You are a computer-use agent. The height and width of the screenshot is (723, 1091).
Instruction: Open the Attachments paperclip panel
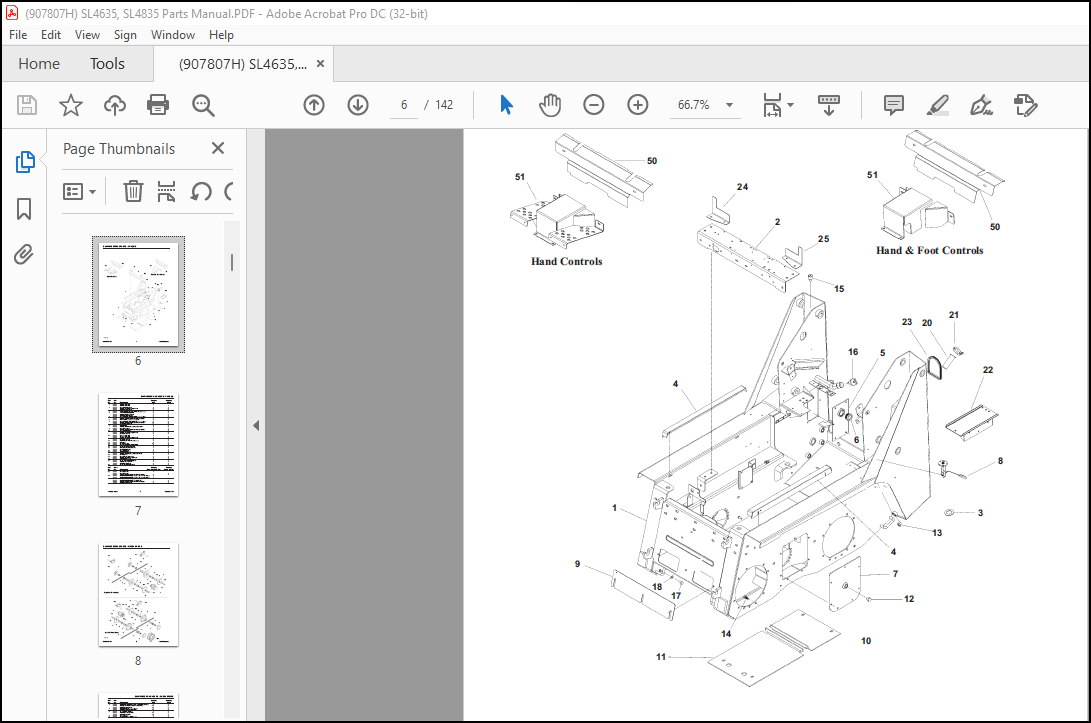pyautogui.click(x=24, y=255)
